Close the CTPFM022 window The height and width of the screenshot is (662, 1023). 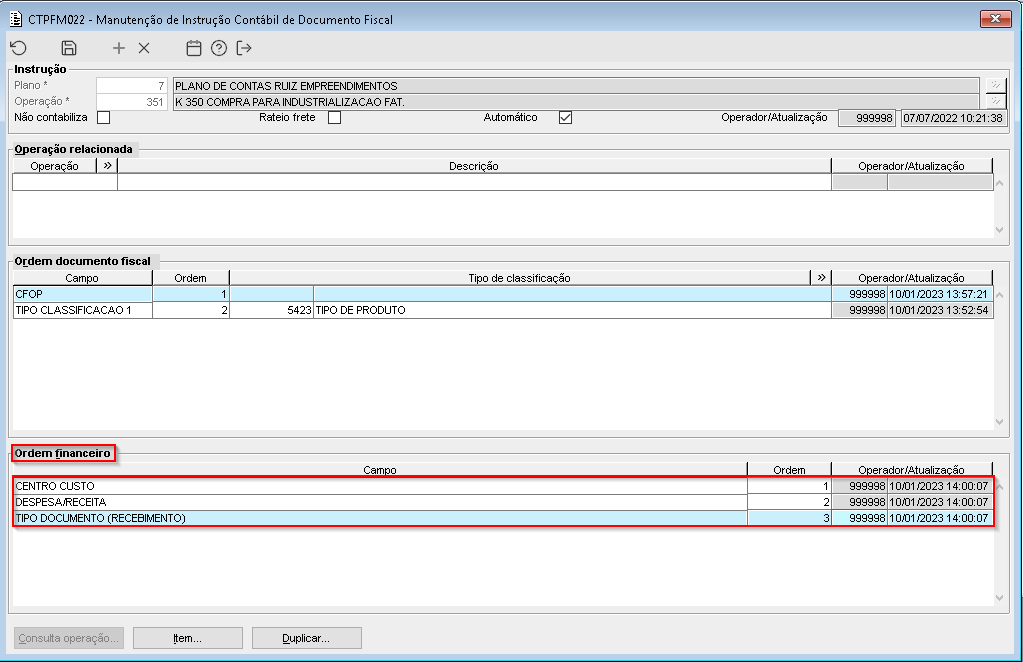coord(996,19)
